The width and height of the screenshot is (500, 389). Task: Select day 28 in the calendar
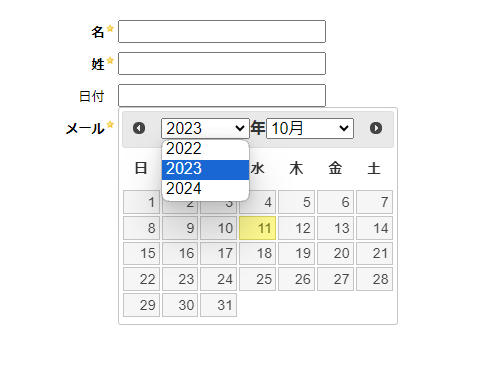tap(374, 279)
